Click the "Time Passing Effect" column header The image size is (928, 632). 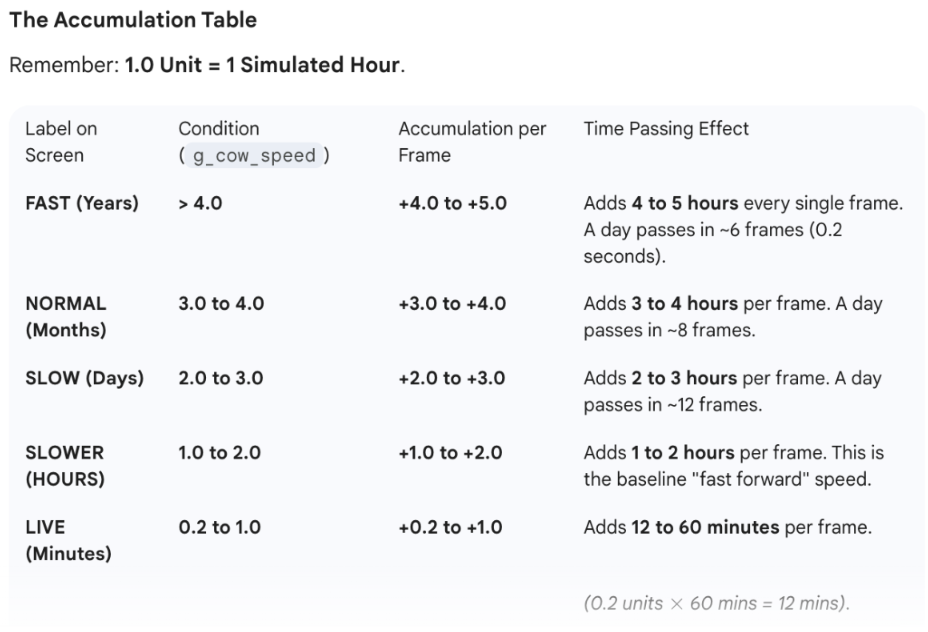point(666,129)
